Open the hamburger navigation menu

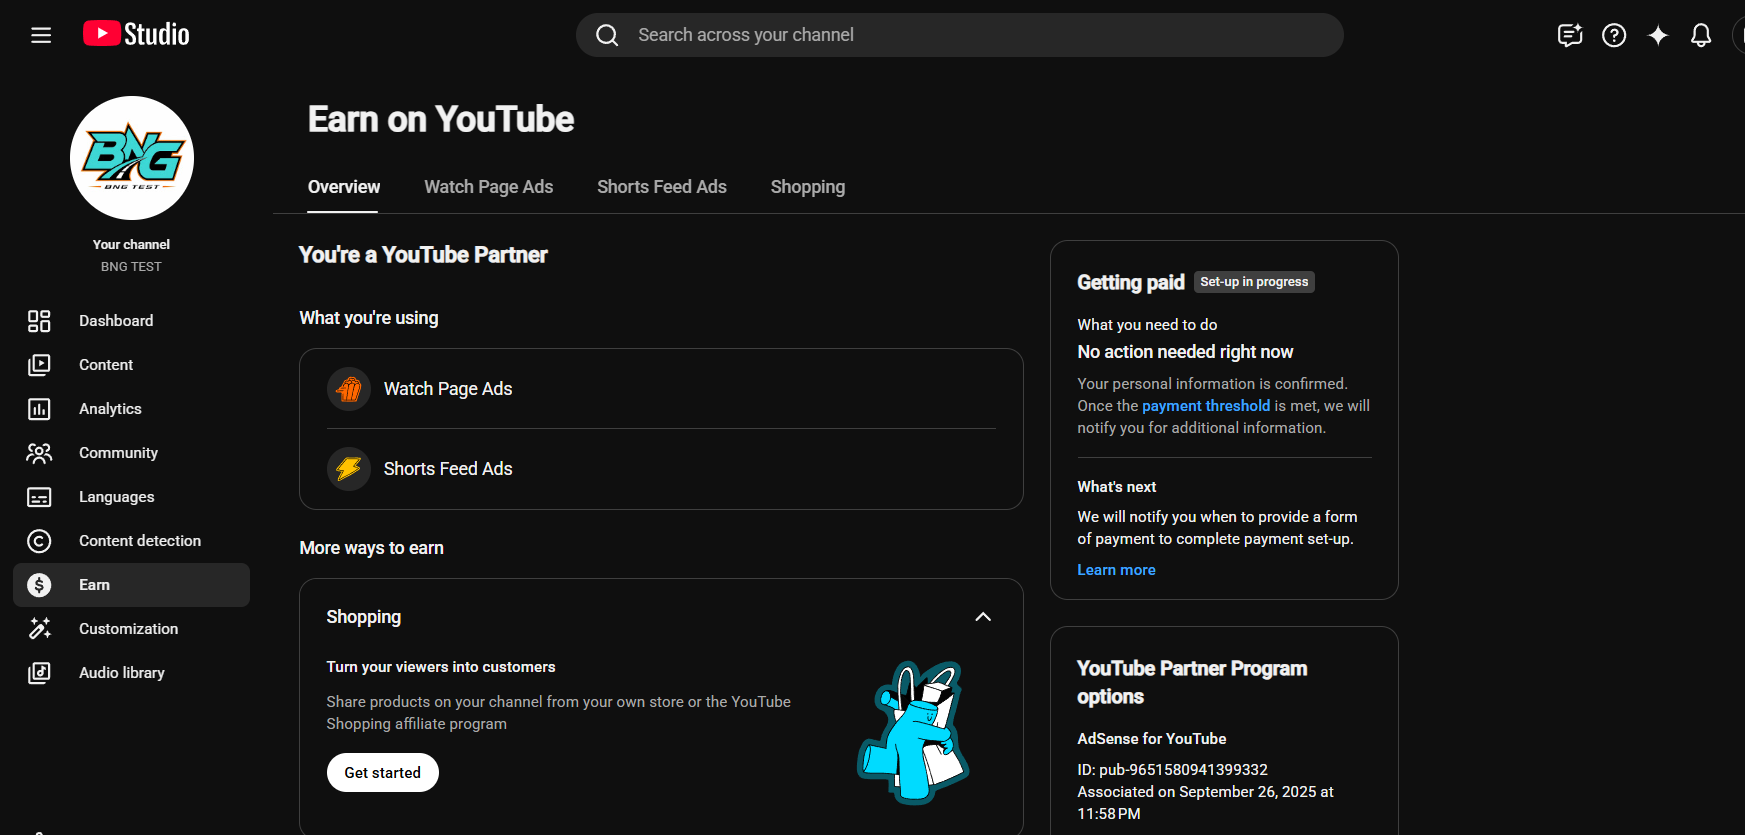[x=41, y=35]
